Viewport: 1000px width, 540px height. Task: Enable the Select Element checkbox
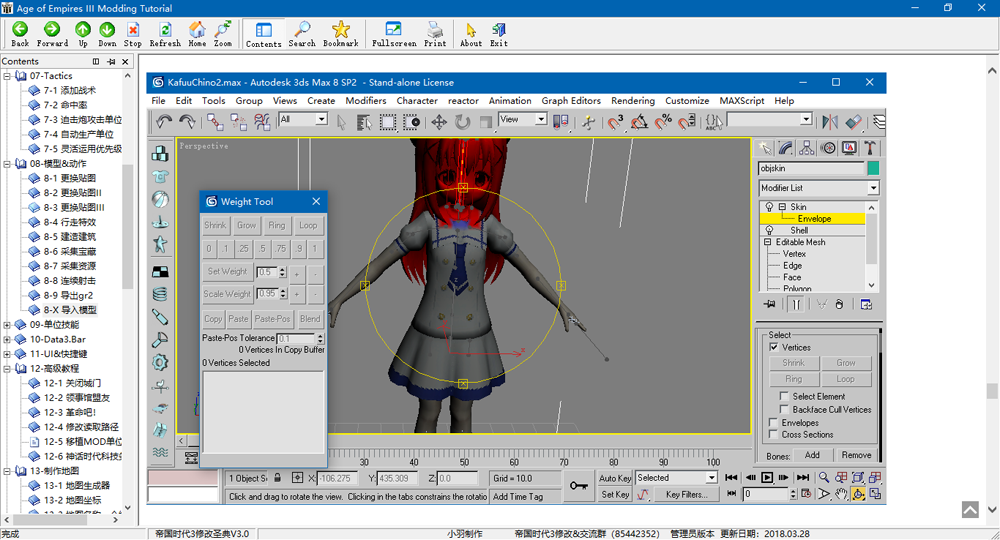784,397
